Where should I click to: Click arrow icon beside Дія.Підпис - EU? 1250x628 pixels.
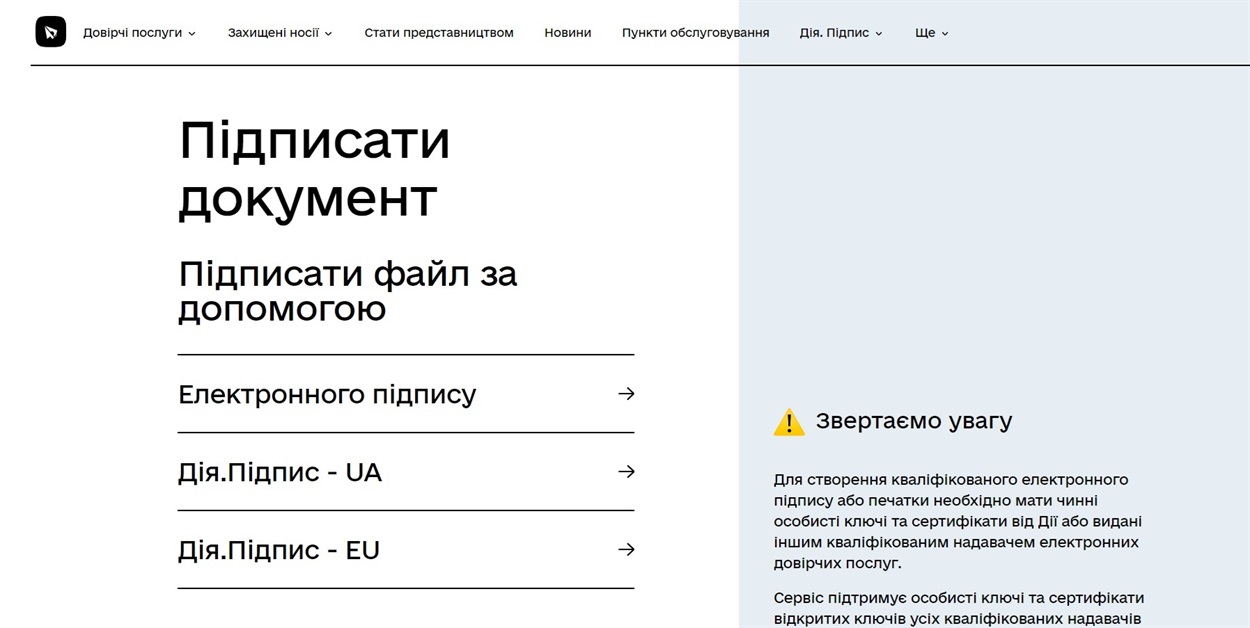[x=626, y=550]
